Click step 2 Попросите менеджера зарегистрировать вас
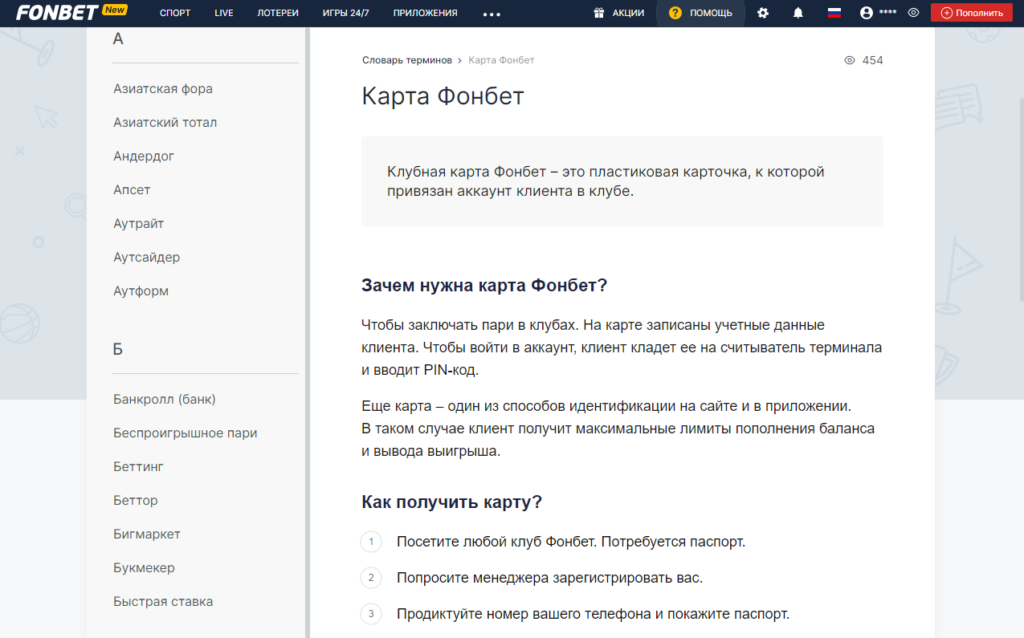 pos(549,578)
